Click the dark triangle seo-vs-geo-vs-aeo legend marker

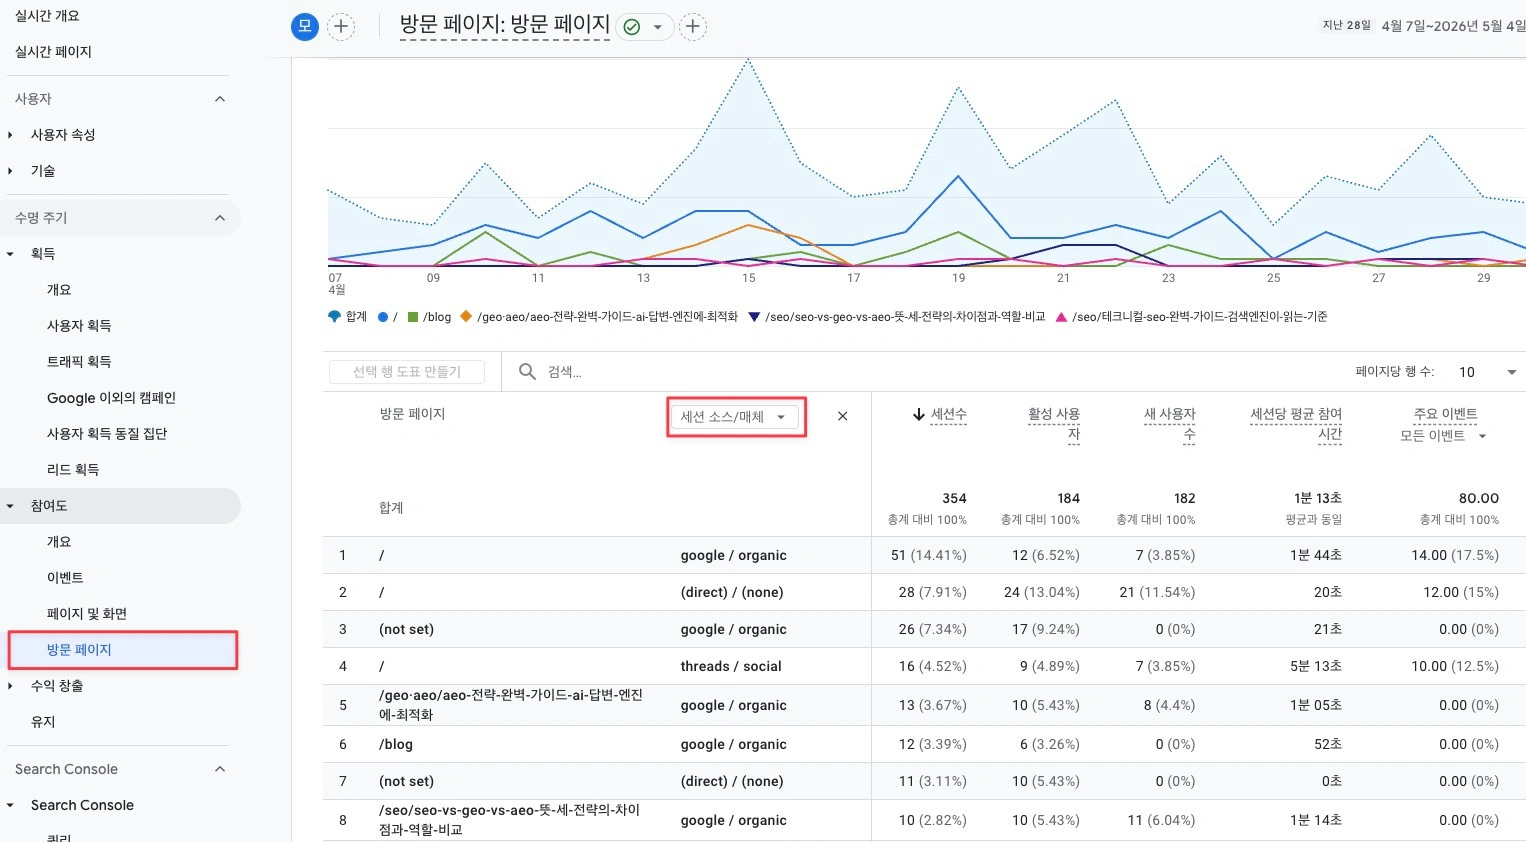[x=754, y=317]
